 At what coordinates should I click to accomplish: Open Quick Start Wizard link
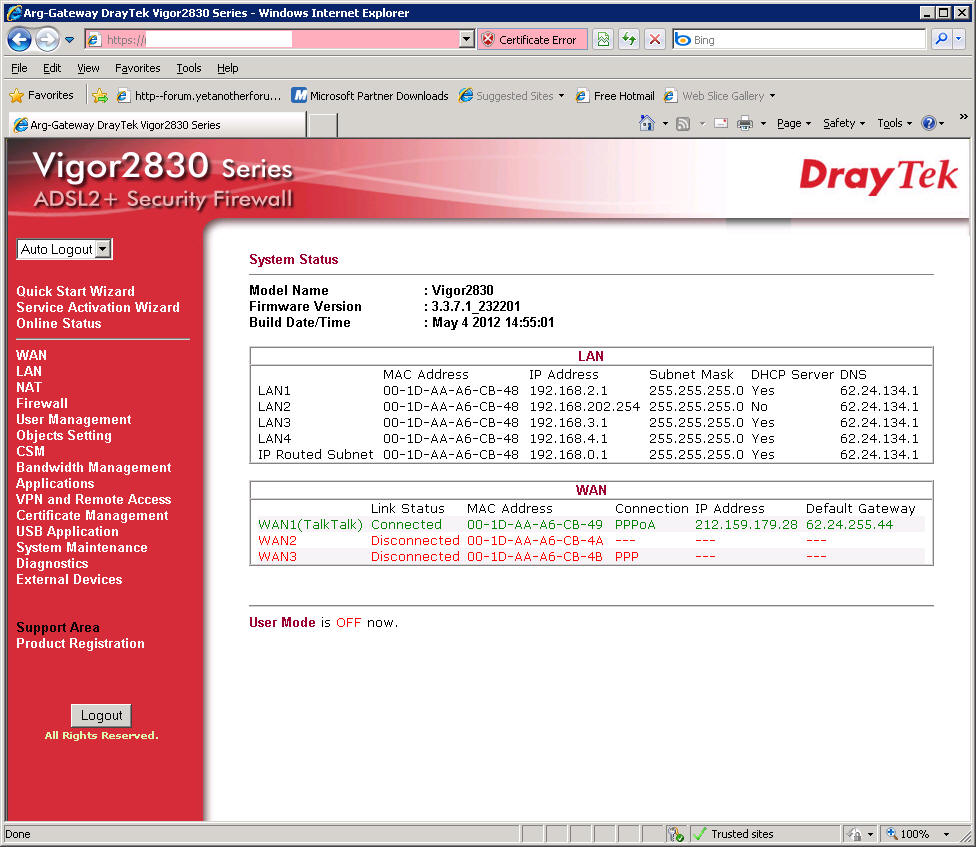click(75, 291)
